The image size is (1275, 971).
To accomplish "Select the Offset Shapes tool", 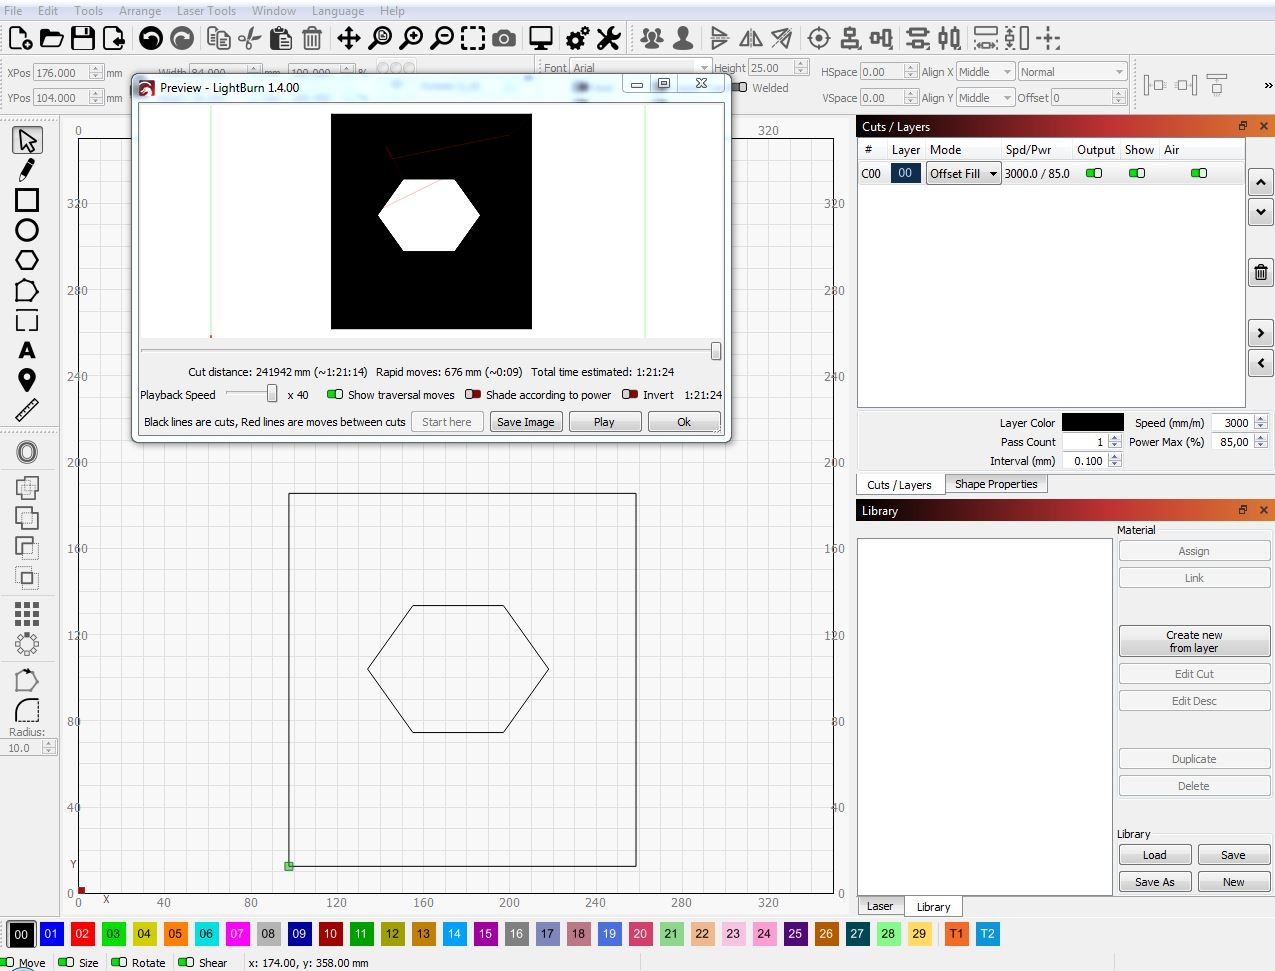I will 27,452.
